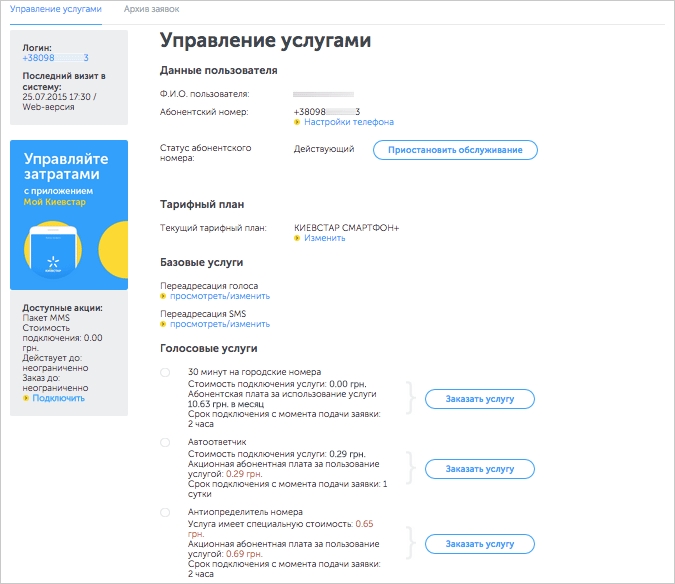The image size is (675, 584).
Task: Select the Антиопределитель номера radio button
Action: coord(165,513)
